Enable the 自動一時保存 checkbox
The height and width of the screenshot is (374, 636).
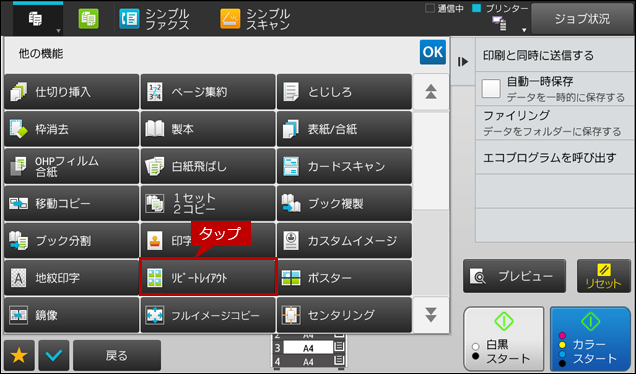click(491, 89)
